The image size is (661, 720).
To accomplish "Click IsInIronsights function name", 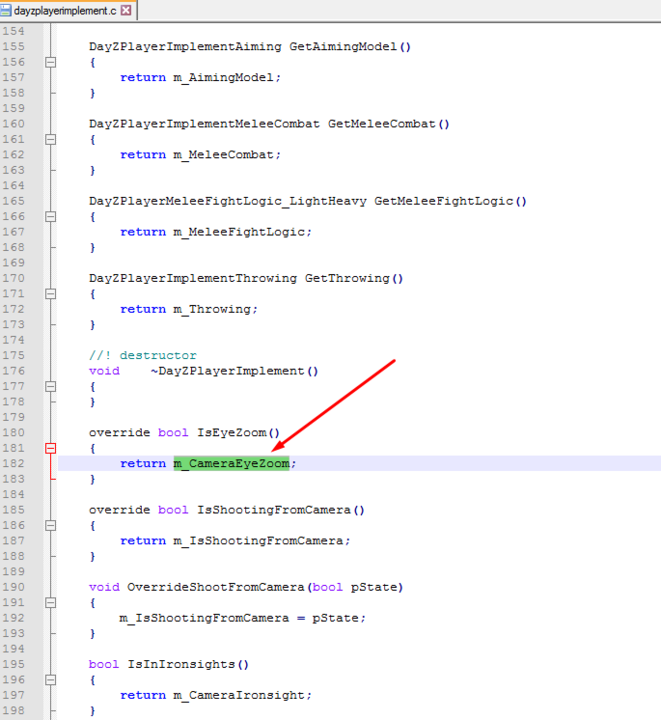I will (x=181, y=664).
